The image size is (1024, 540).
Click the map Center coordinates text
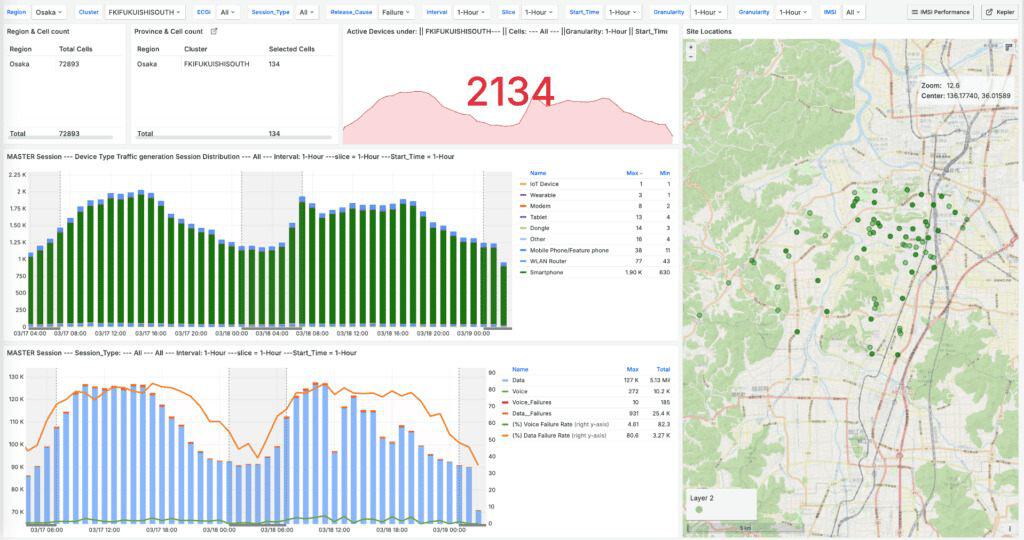965,96
